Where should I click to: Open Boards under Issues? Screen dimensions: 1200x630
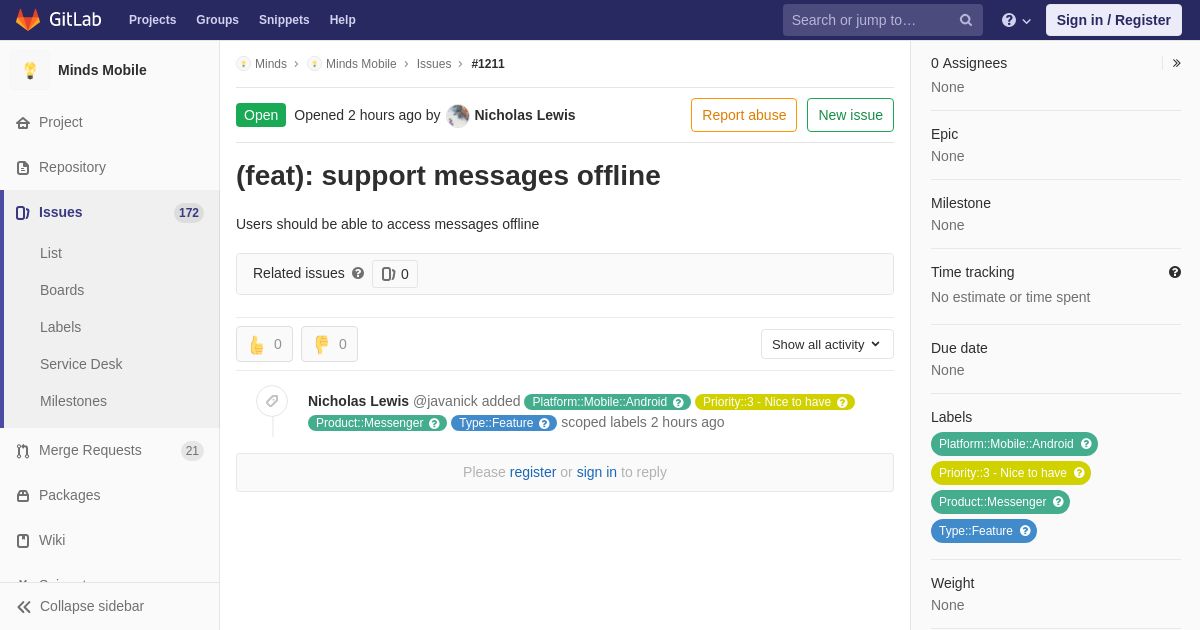62,290
